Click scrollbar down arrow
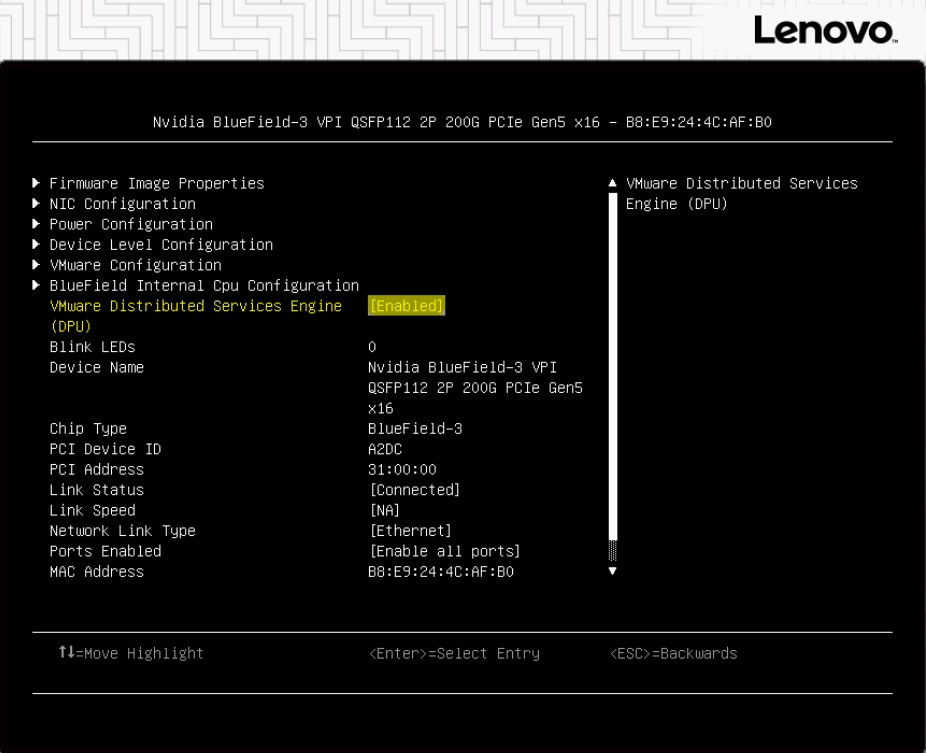Image resolution: width=926 pixels, height=753 pixels. pyautogui.click(x=612, y=571)
